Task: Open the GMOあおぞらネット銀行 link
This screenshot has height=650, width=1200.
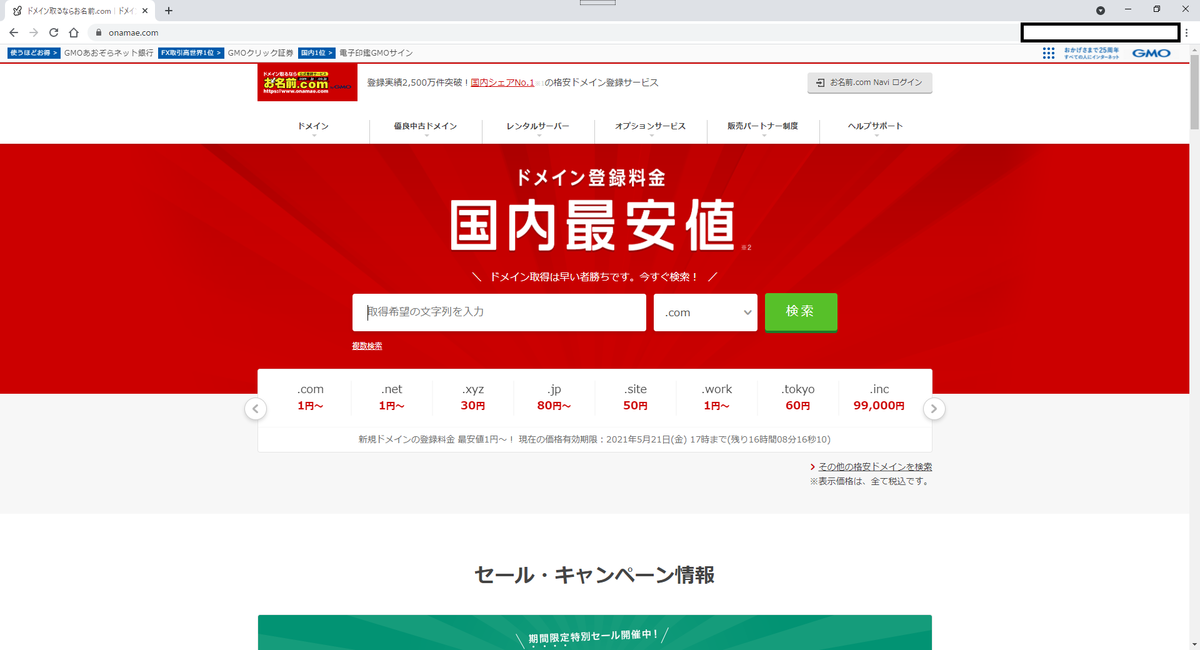Action: (109, 53)
